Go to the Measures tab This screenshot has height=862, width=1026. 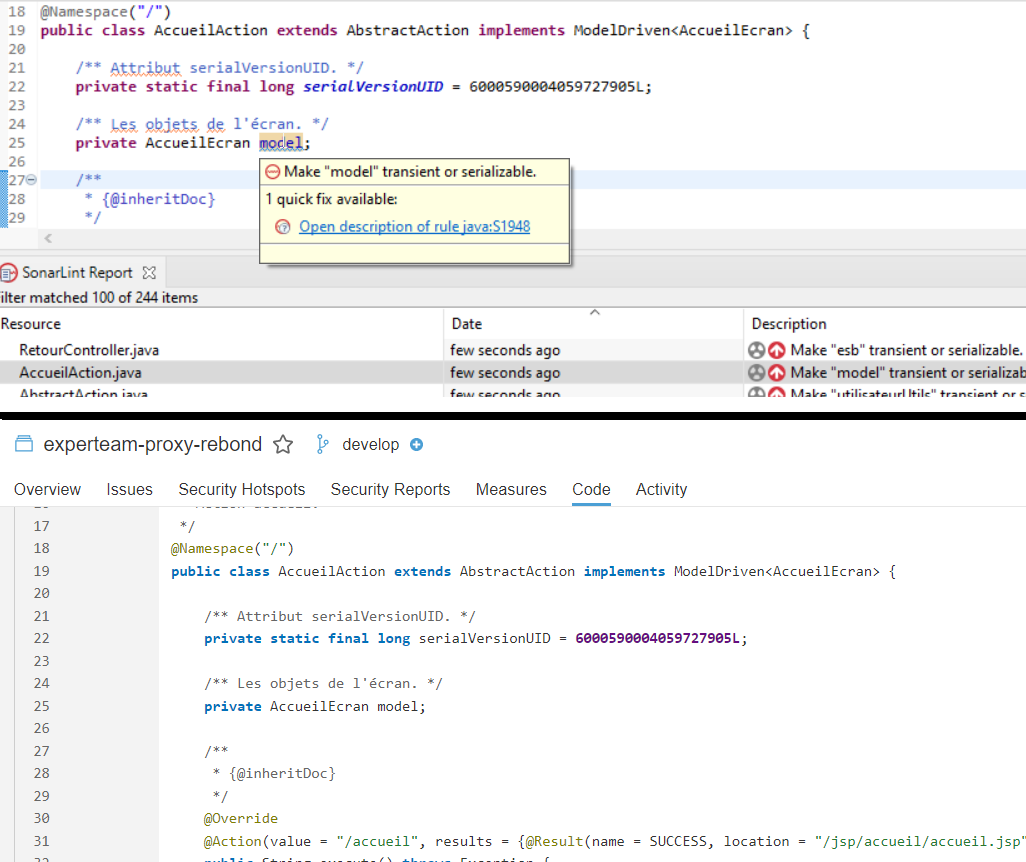511,490
